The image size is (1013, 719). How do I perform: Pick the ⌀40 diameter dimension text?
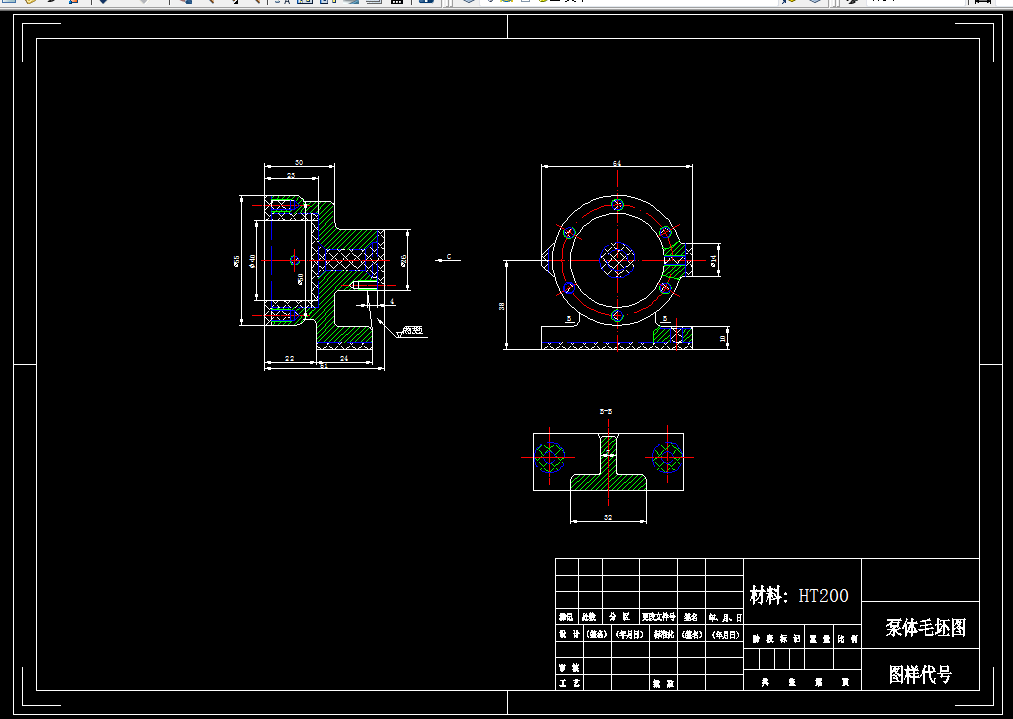click(253, 260)
